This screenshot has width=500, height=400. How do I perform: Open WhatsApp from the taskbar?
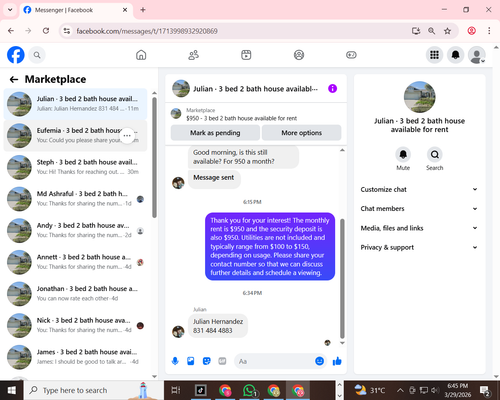tap(249, 390)
